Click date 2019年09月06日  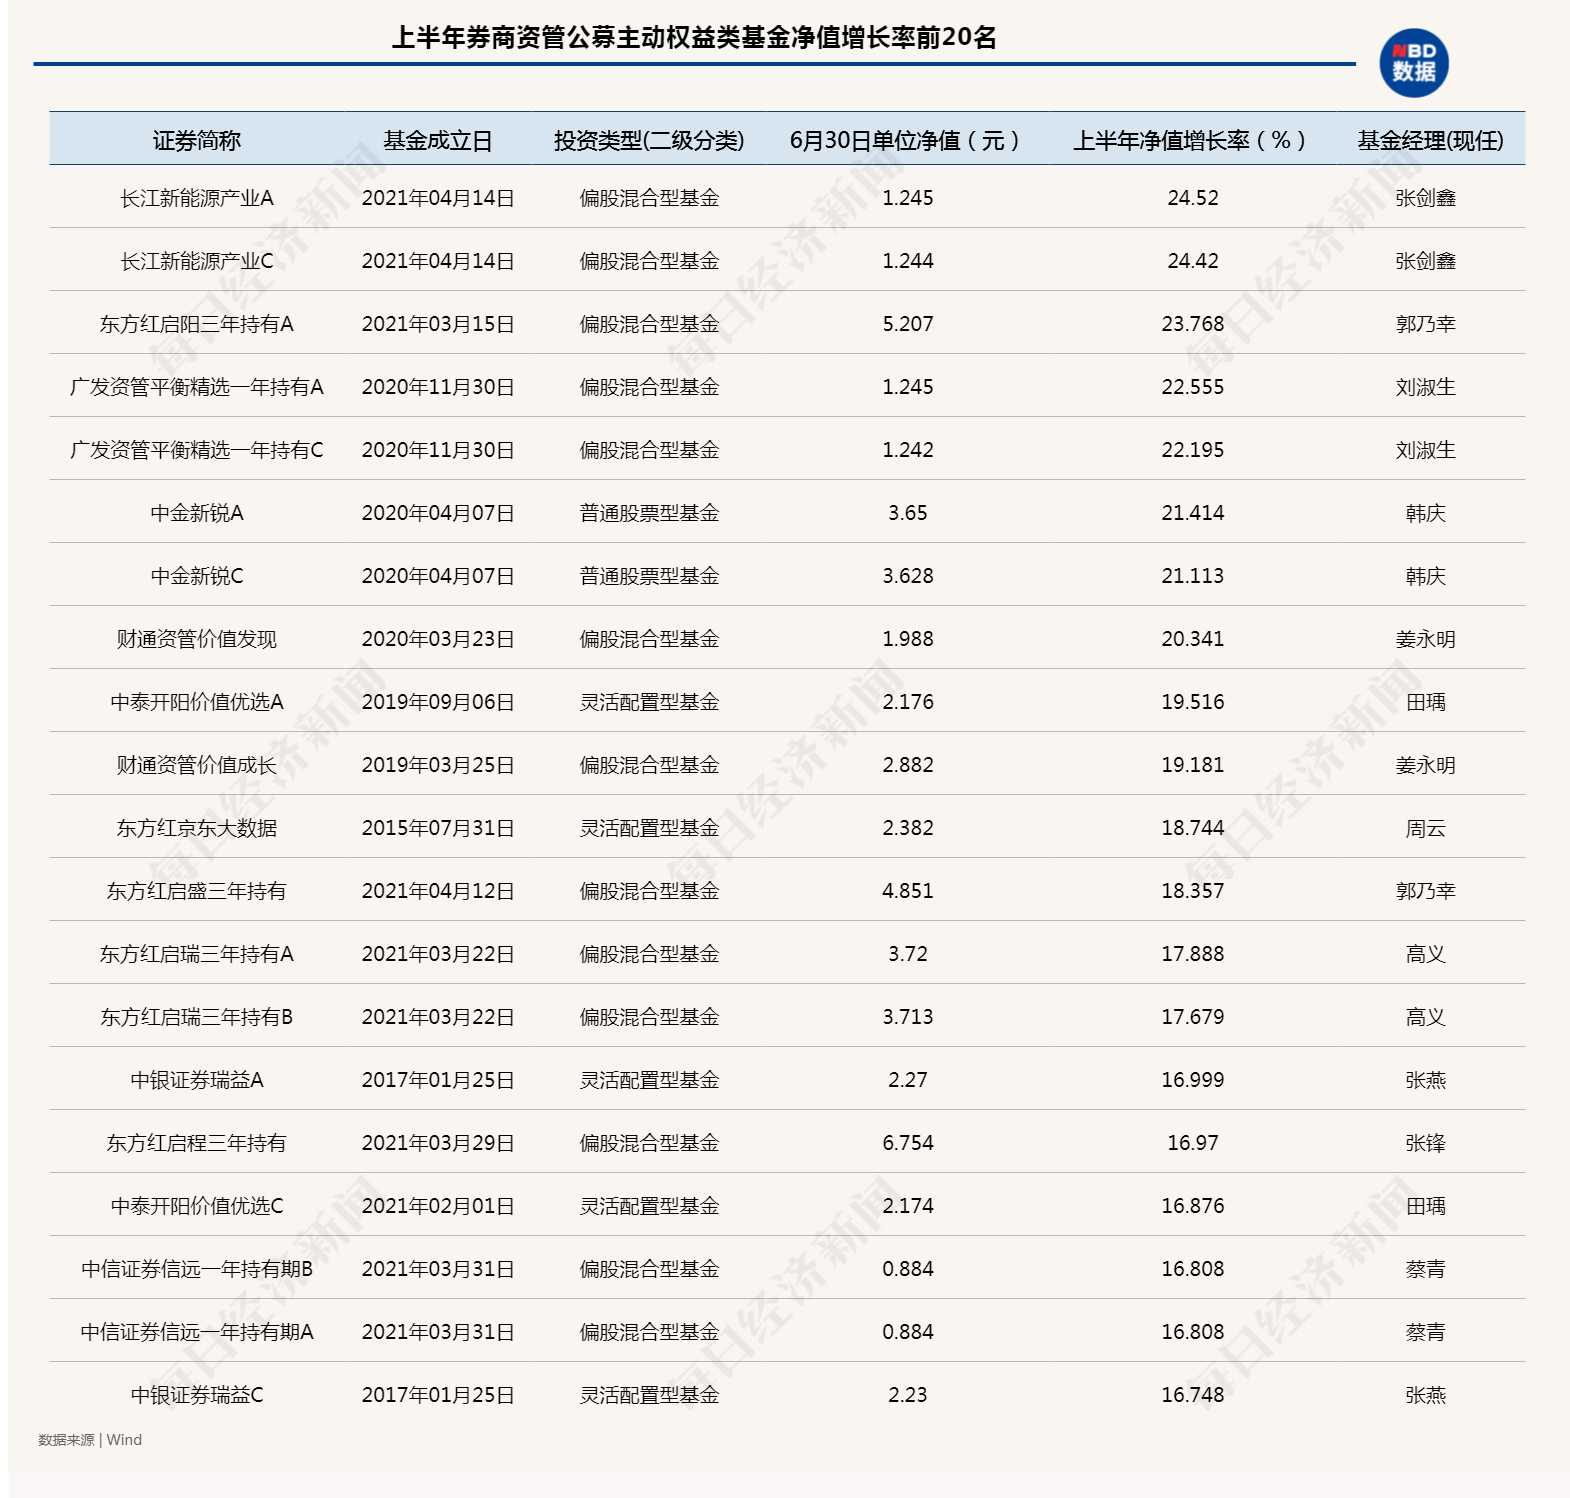(x=438, y=702)
